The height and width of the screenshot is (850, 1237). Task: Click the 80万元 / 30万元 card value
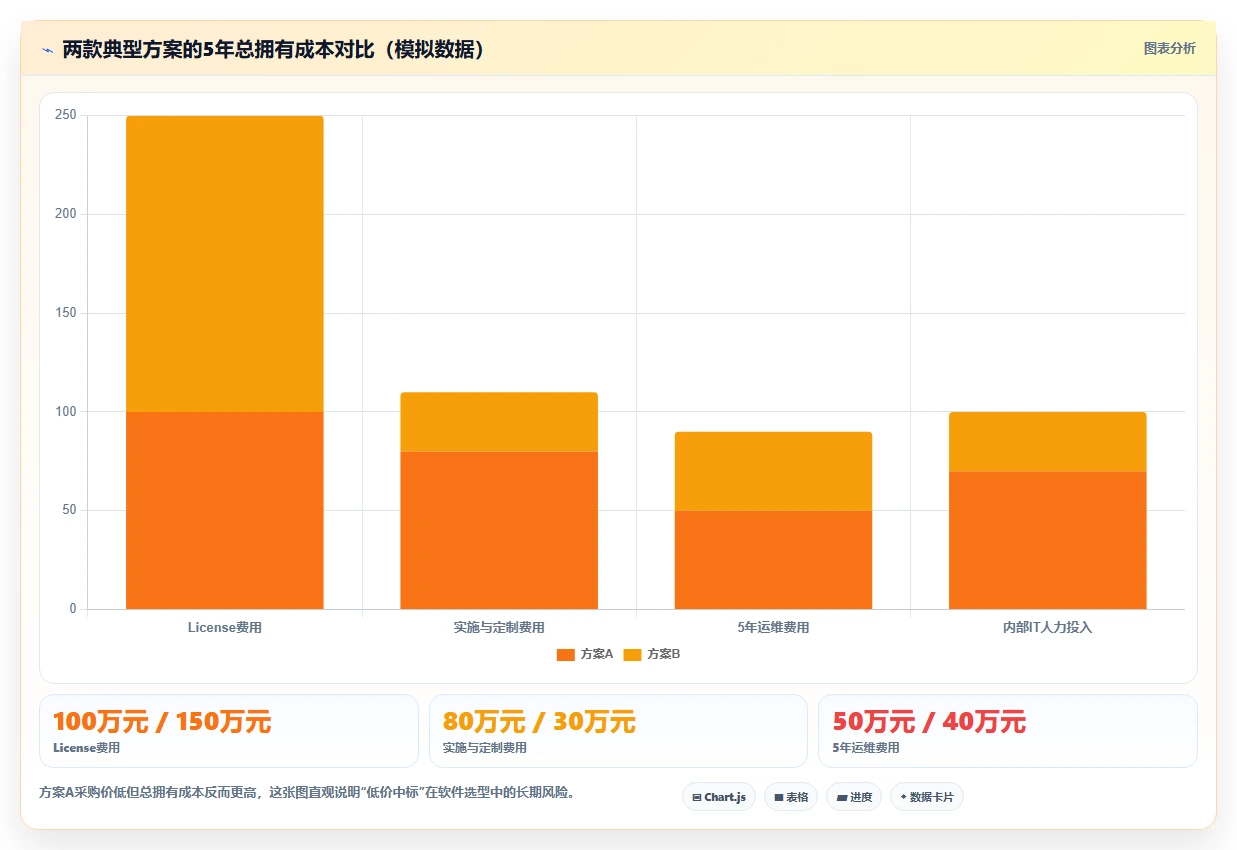click(539, 721)
